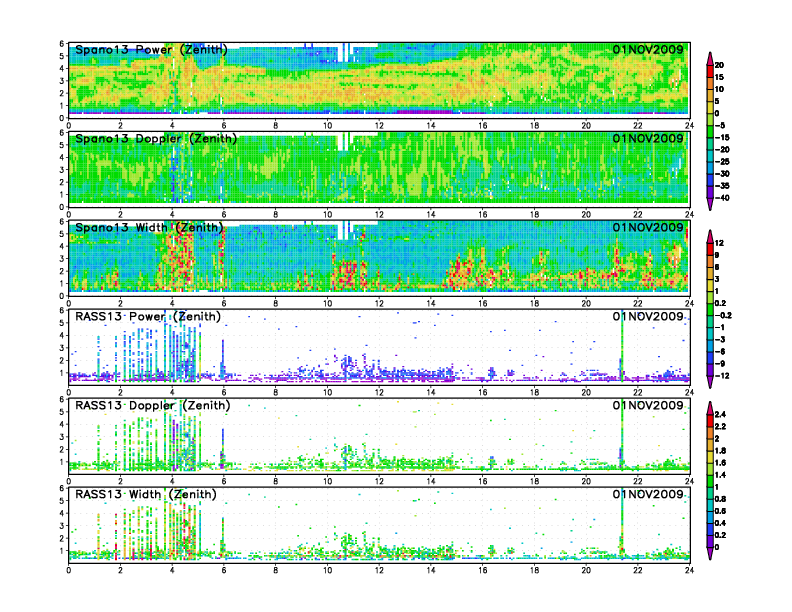Viewport: 792px width, 612px height.
Task: Click the "-40" label on the top colorbar
Action: tap(722, 198)
